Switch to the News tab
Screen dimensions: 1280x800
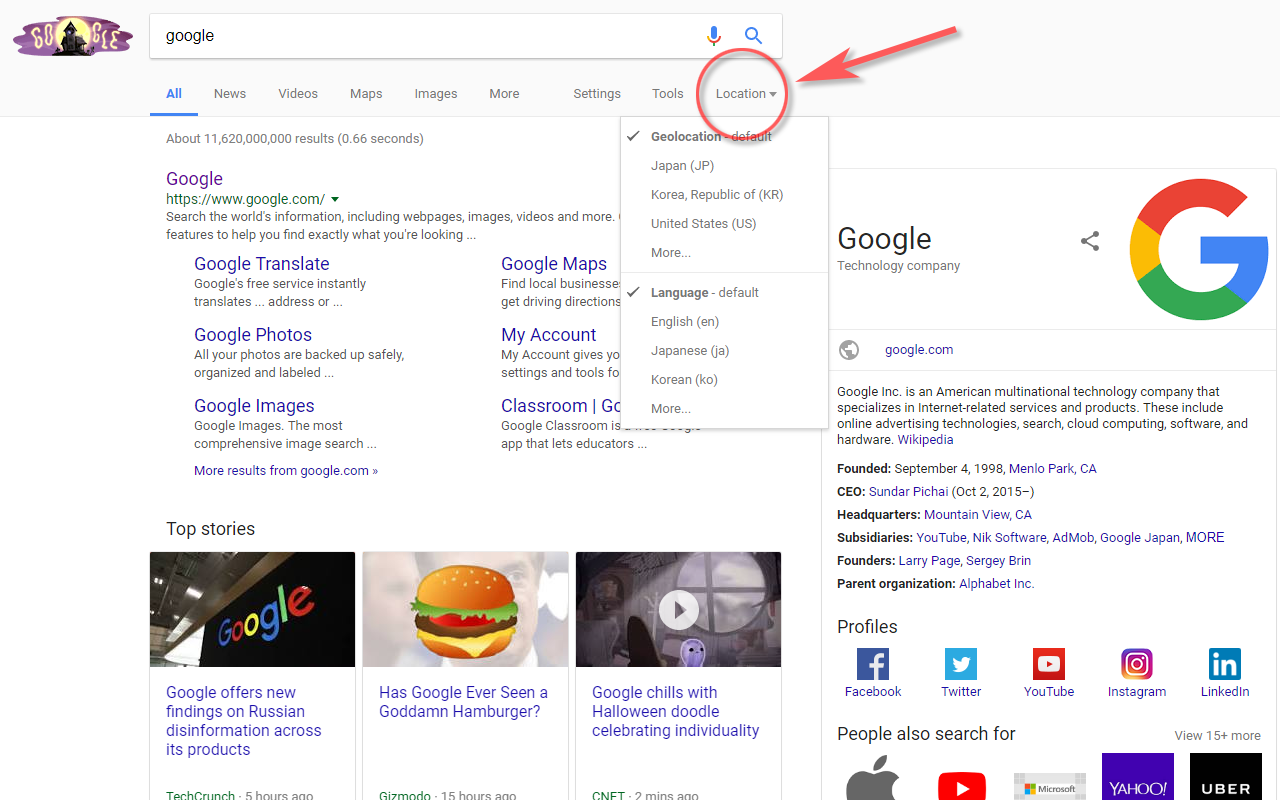pos(229,93)
